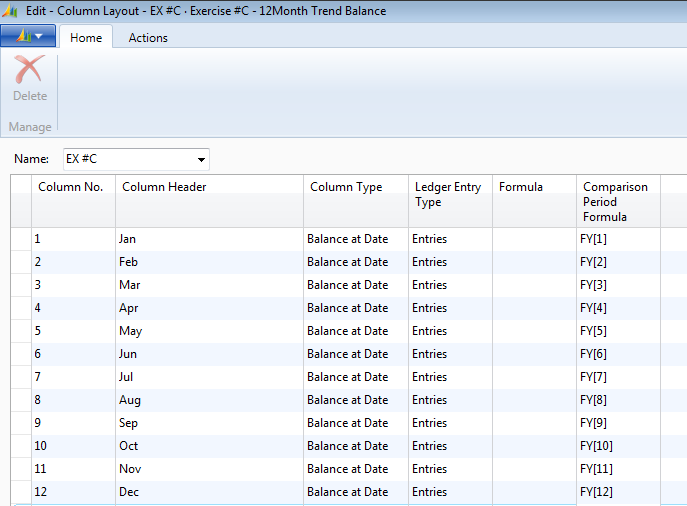Viewport: 687px width, 506px height.
Task: Click the FY[10] comparison formula cell
Action: (x=617, y=446)
